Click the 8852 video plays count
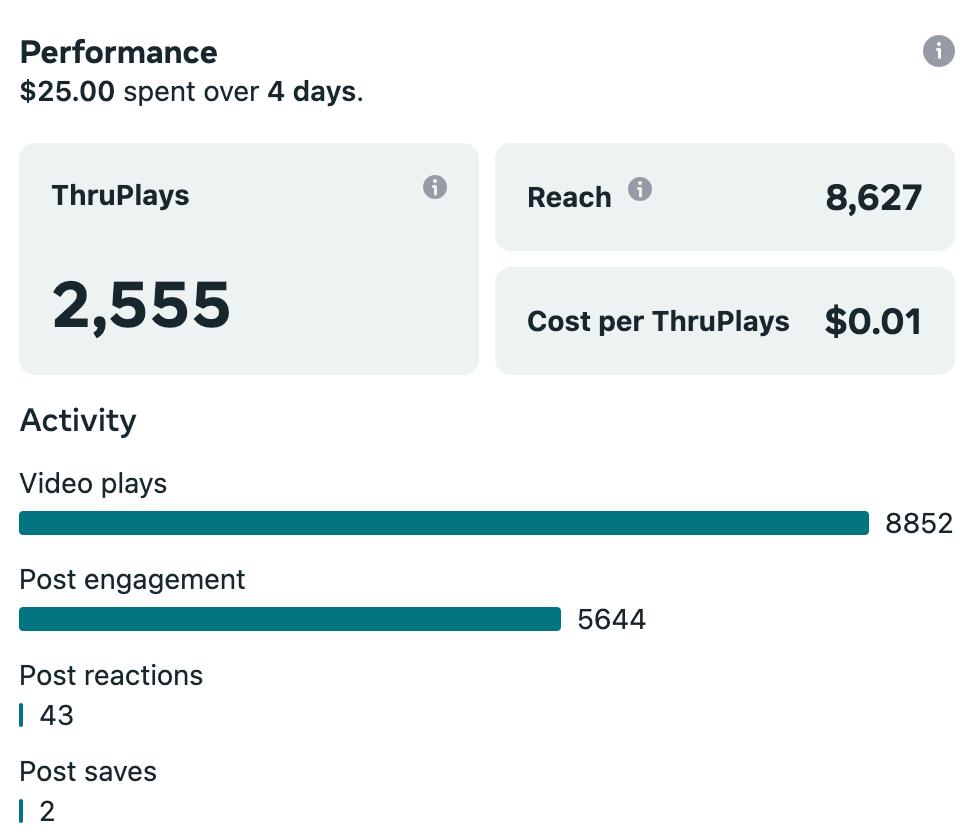Screen dimensions: 978x840 [918, 523]
